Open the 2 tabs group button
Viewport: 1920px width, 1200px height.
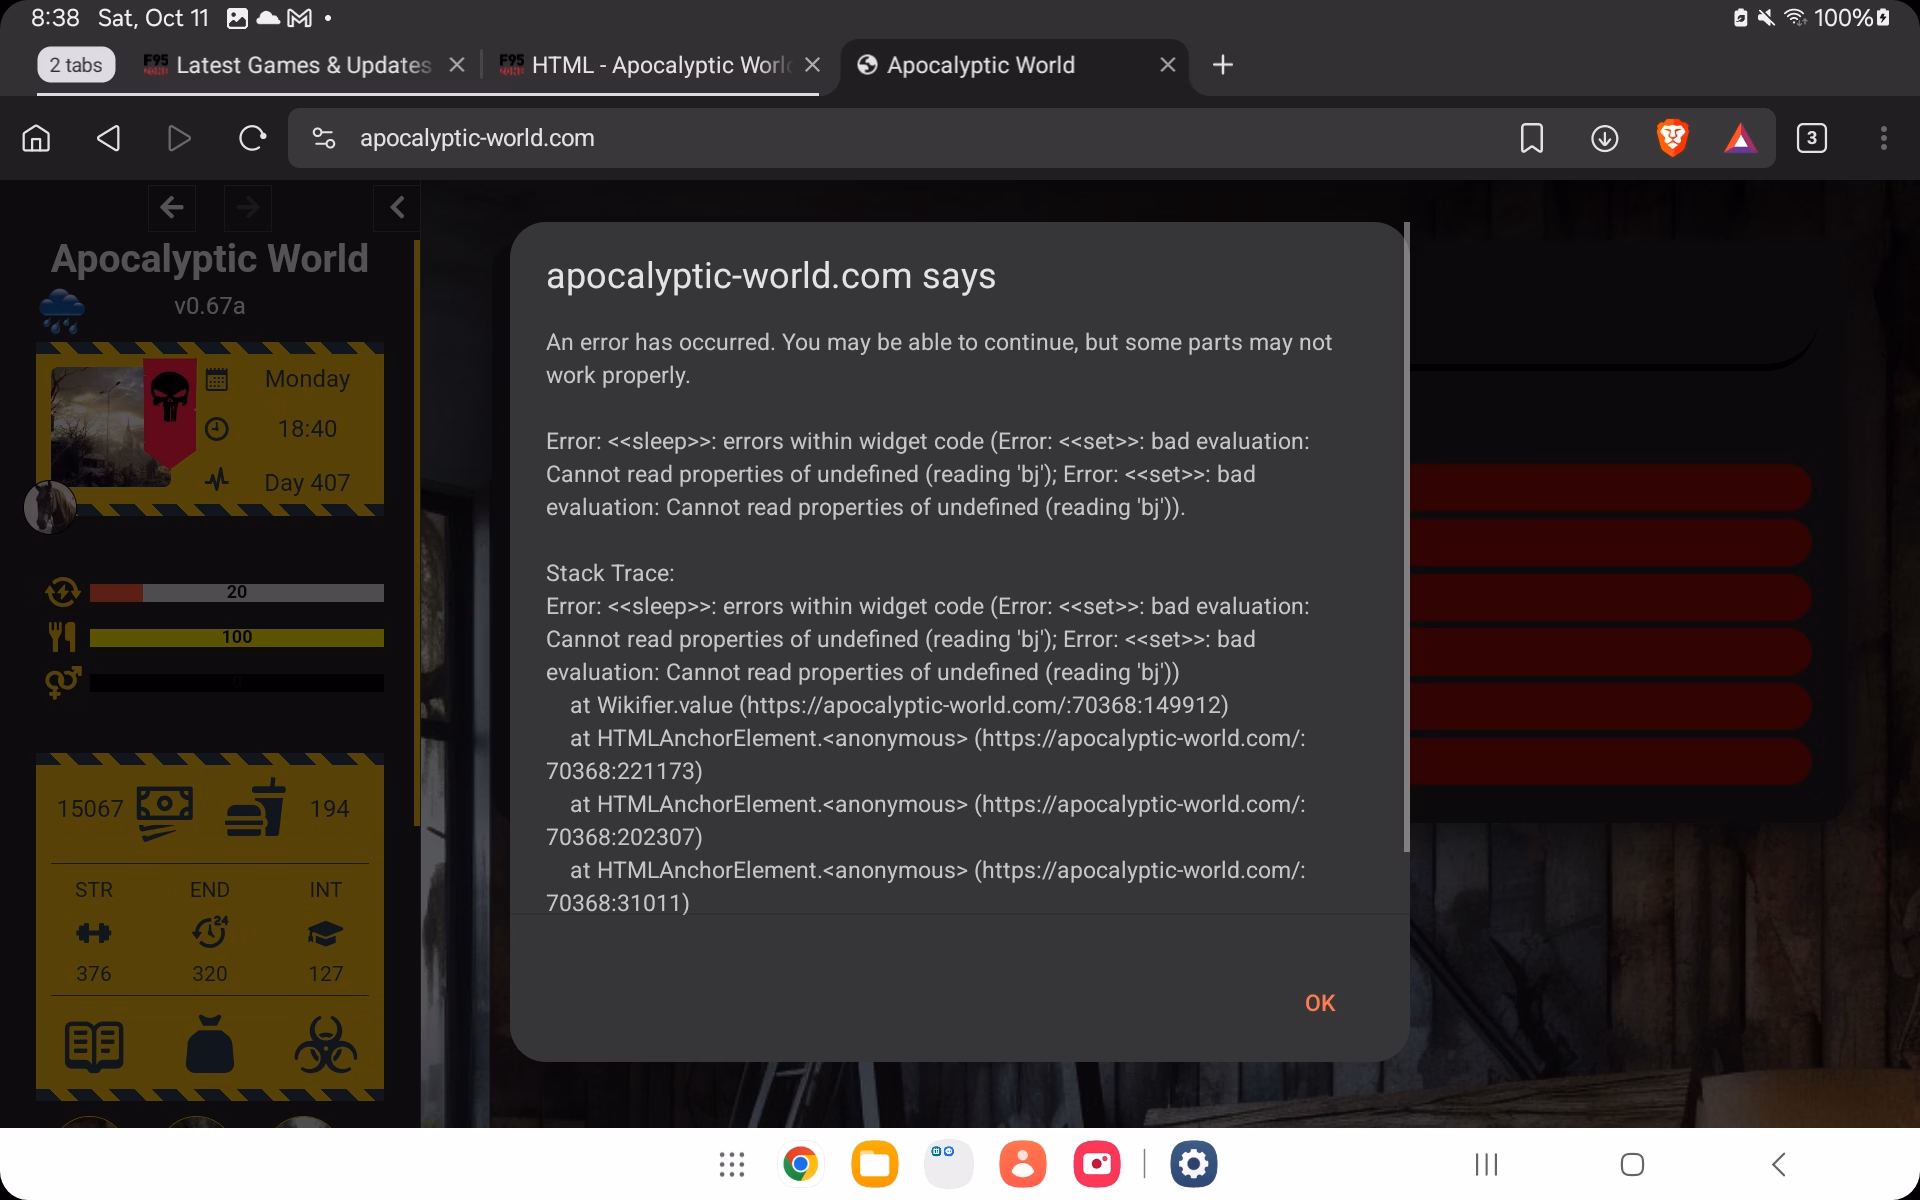[x=76, y=65]
